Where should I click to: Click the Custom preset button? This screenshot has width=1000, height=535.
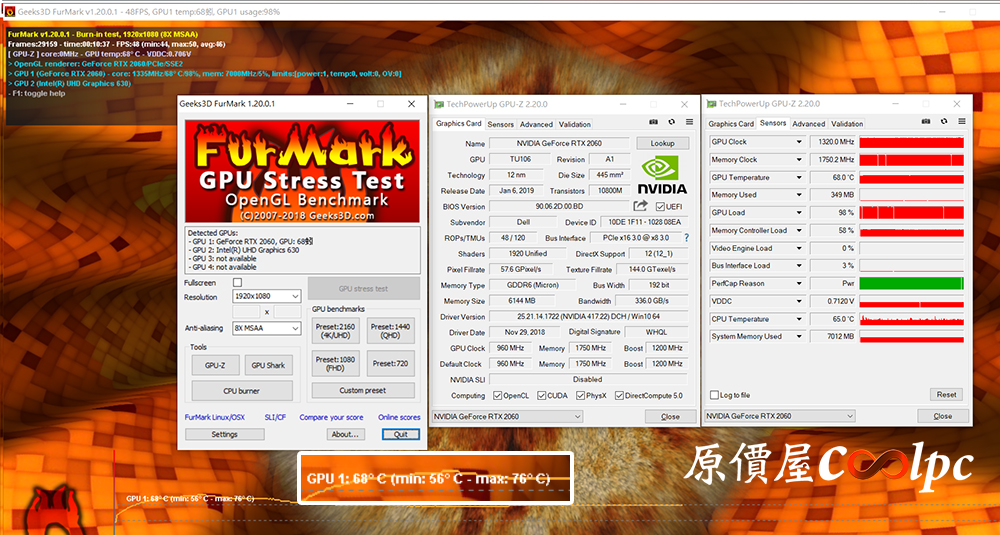(x=362, y=390)
